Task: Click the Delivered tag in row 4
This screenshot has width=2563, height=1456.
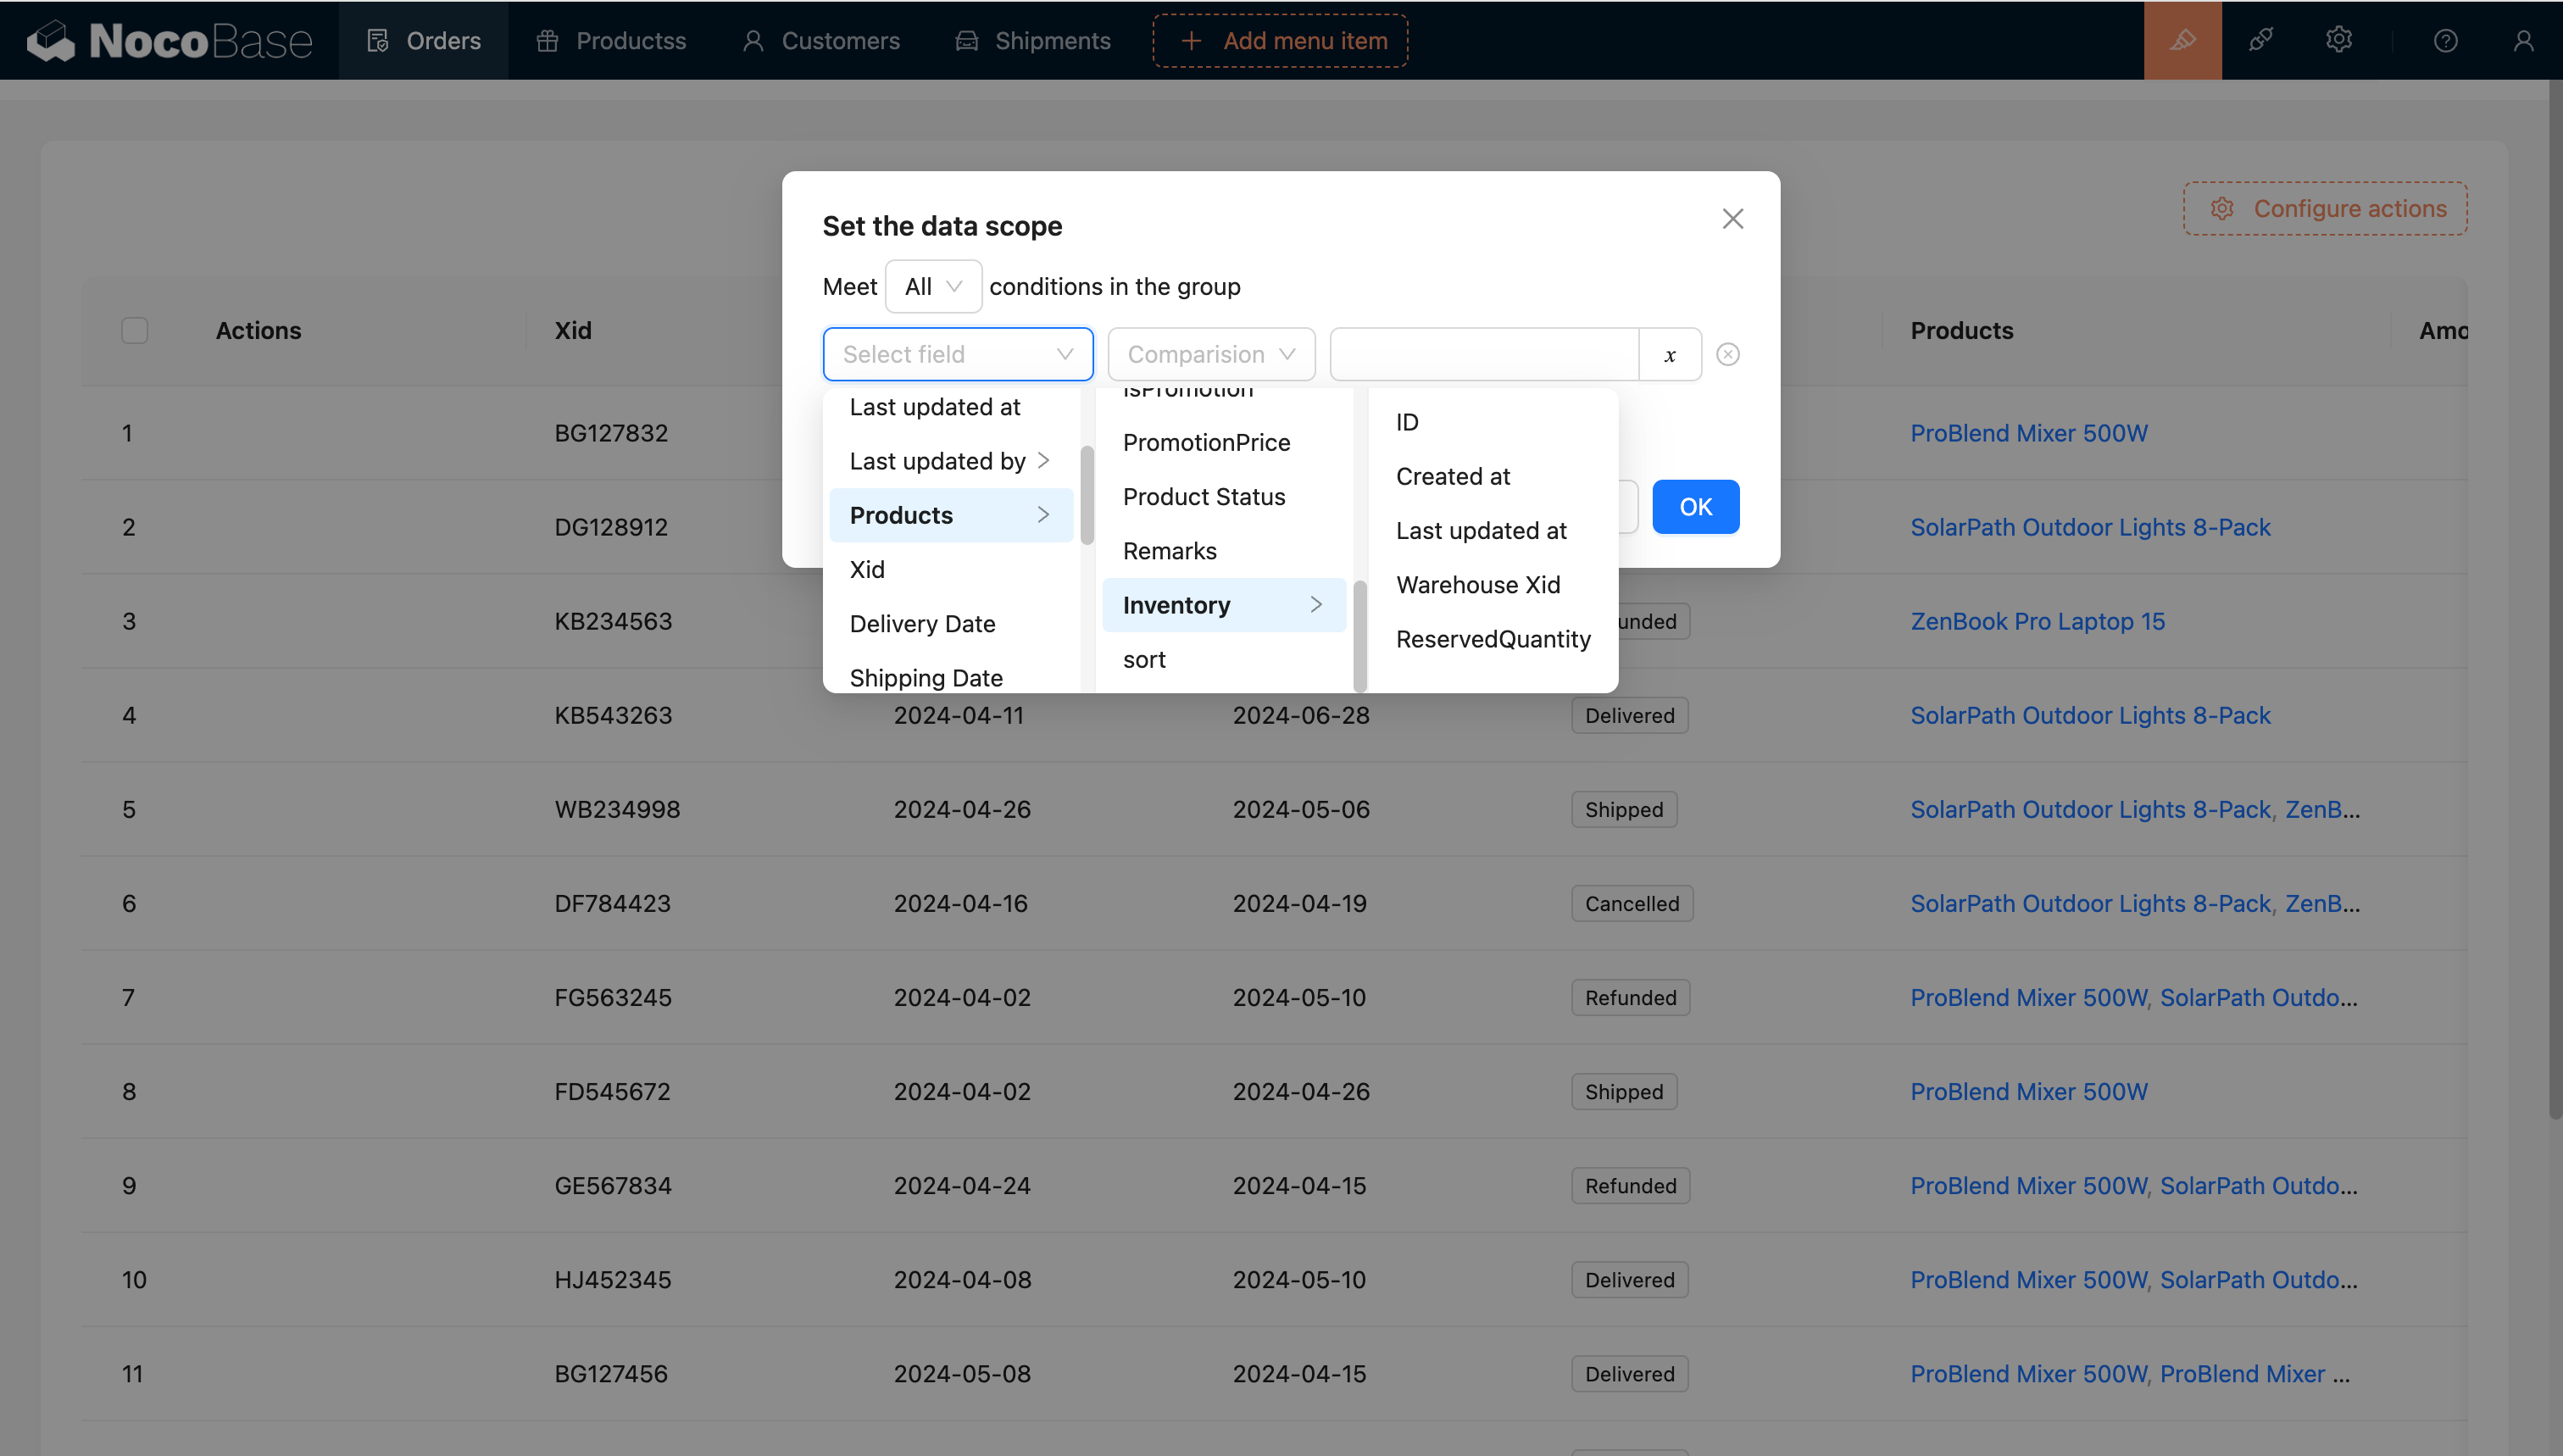Action: [x=1629, y=715]
